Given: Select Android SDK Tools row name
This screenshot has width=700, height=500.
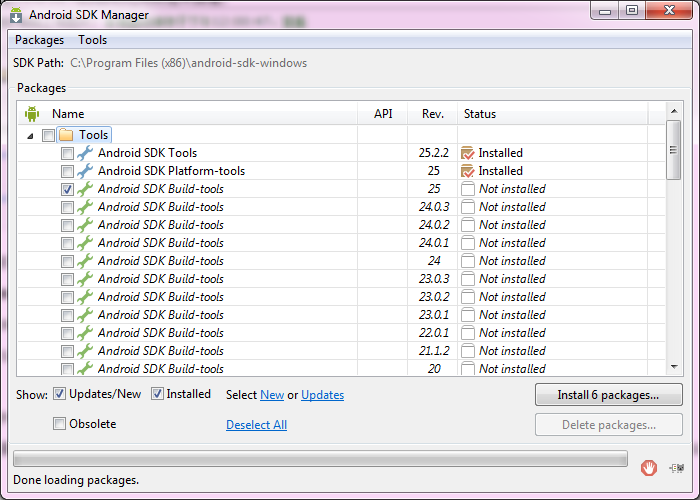Looking at the screenshot, I should click(x=147, y=153).
